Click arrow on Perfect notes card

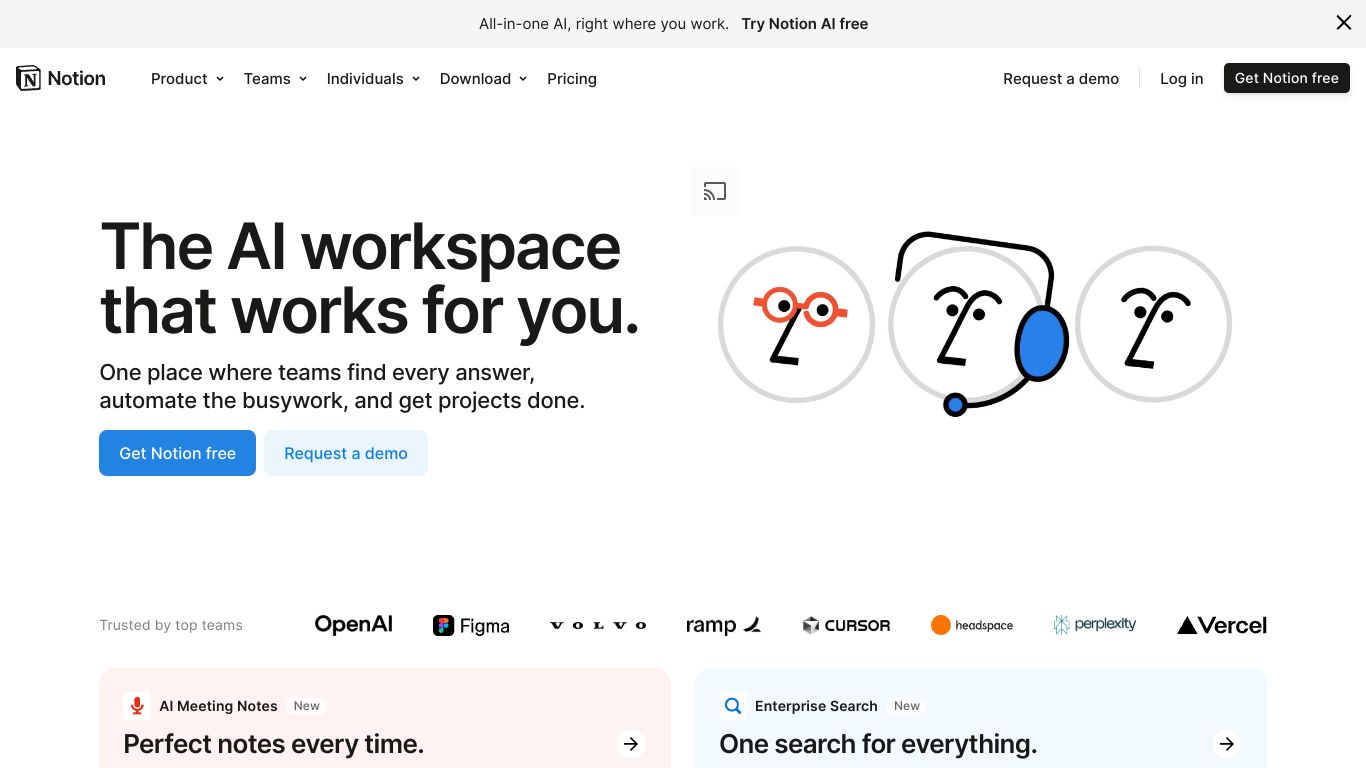[x=631, y=743]
